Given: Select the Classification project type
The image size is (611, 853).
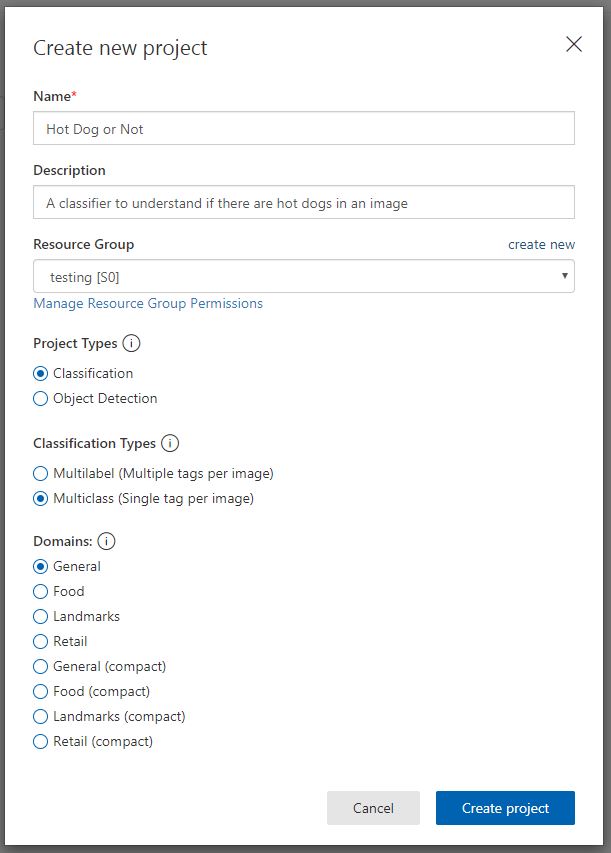Looking at the screenshot, I should (41, 373).
